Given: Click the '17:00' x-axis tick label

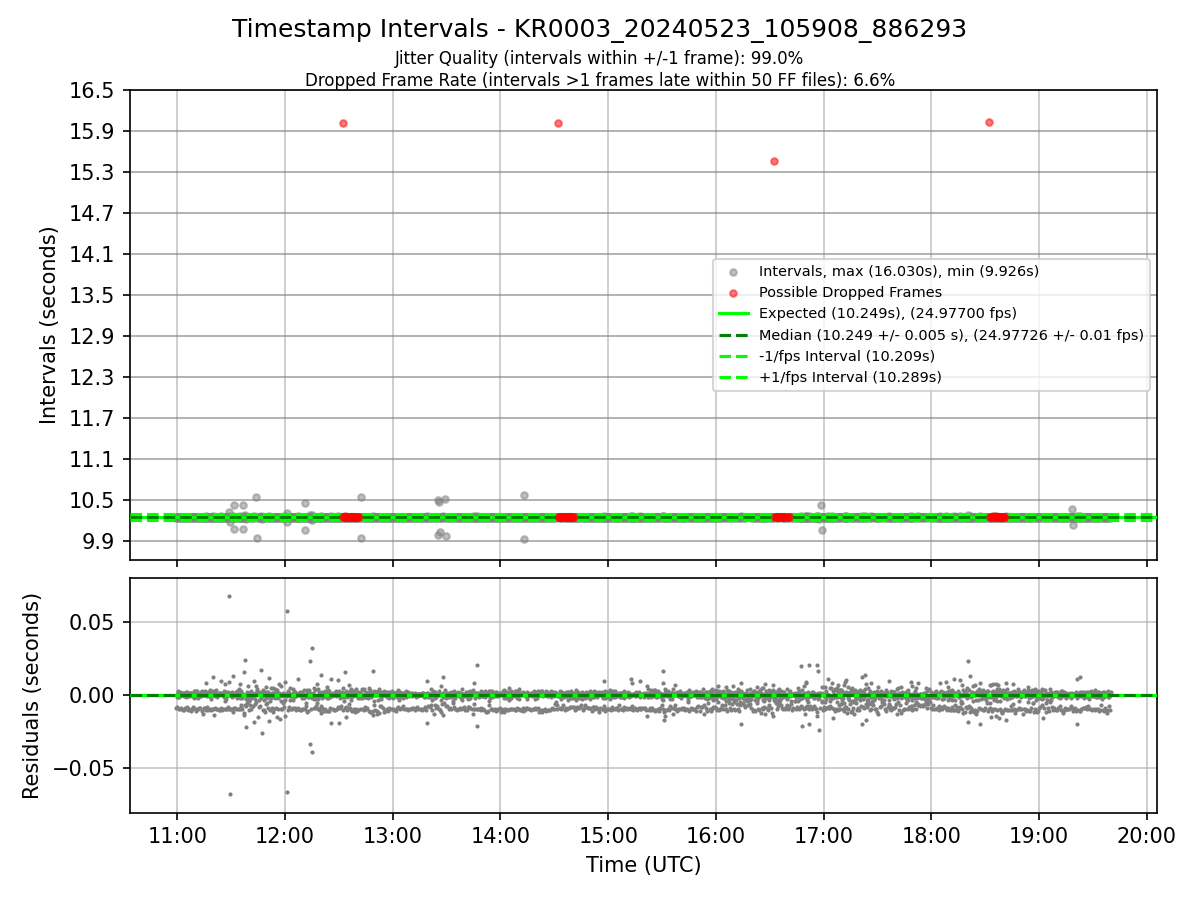Looking at the screenshot, I should [x=823, y=835].
